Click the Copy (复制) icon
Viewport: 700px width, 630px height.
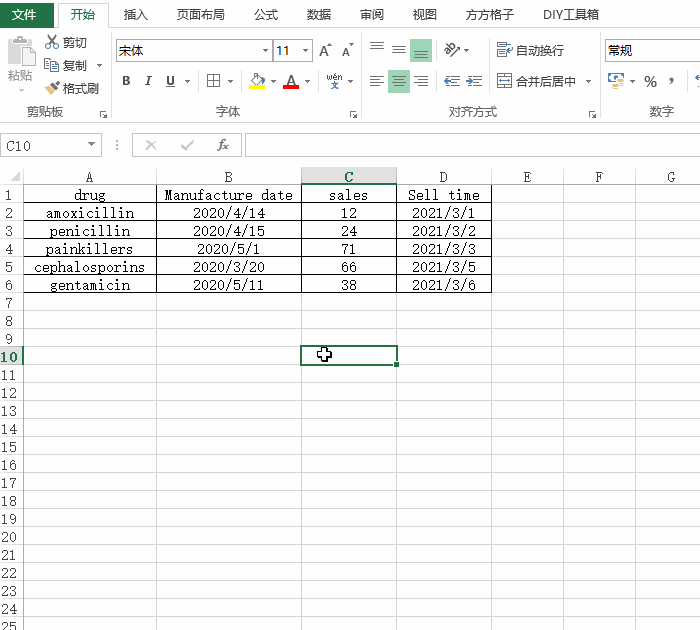point(51,65)
